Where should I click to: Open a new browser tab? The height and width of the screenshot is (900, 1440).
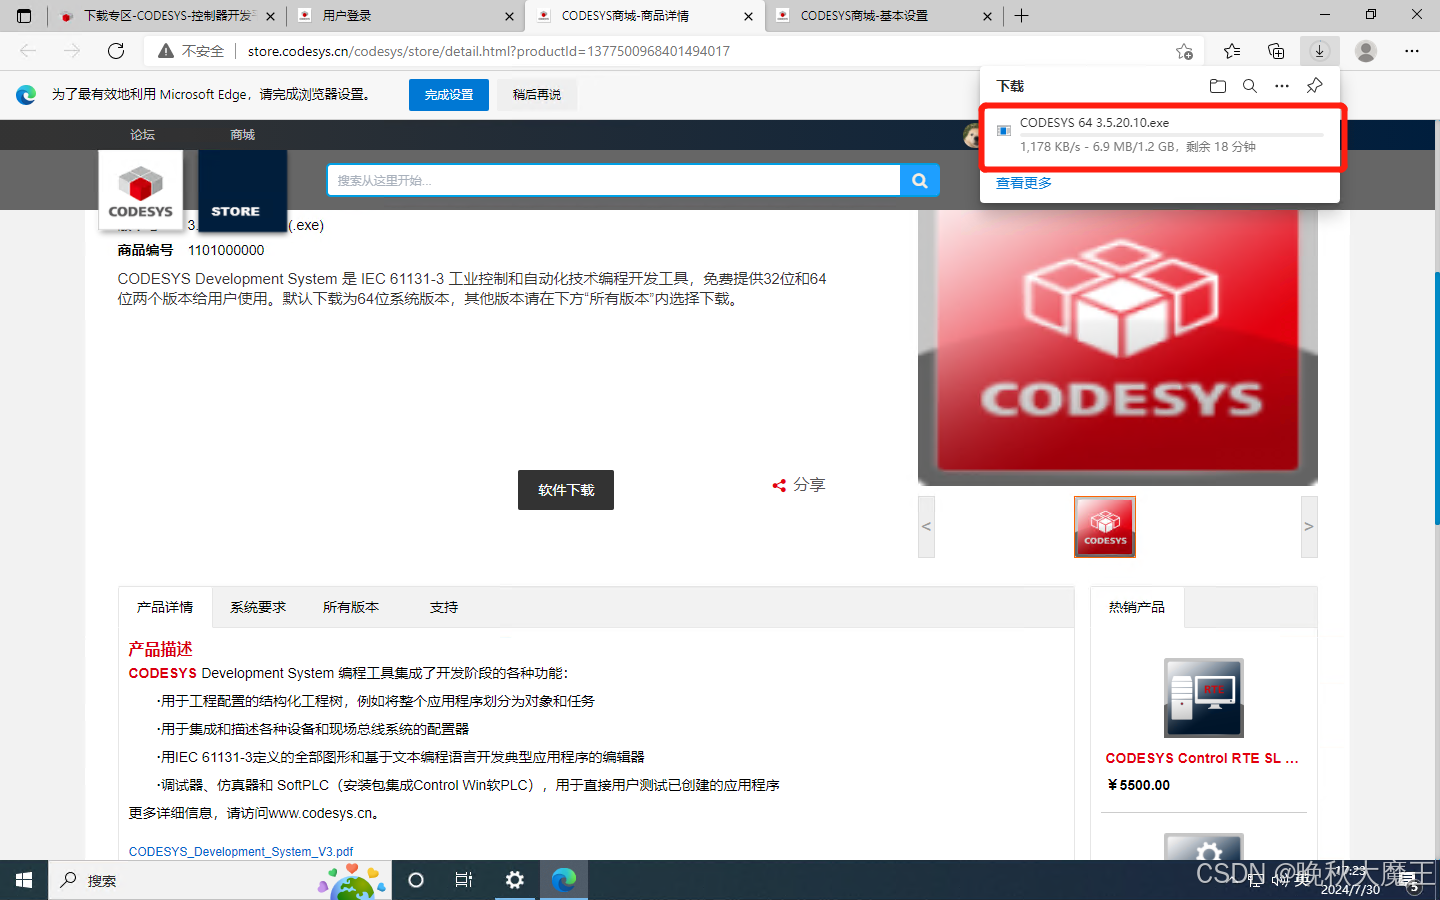click(1021, 16)
